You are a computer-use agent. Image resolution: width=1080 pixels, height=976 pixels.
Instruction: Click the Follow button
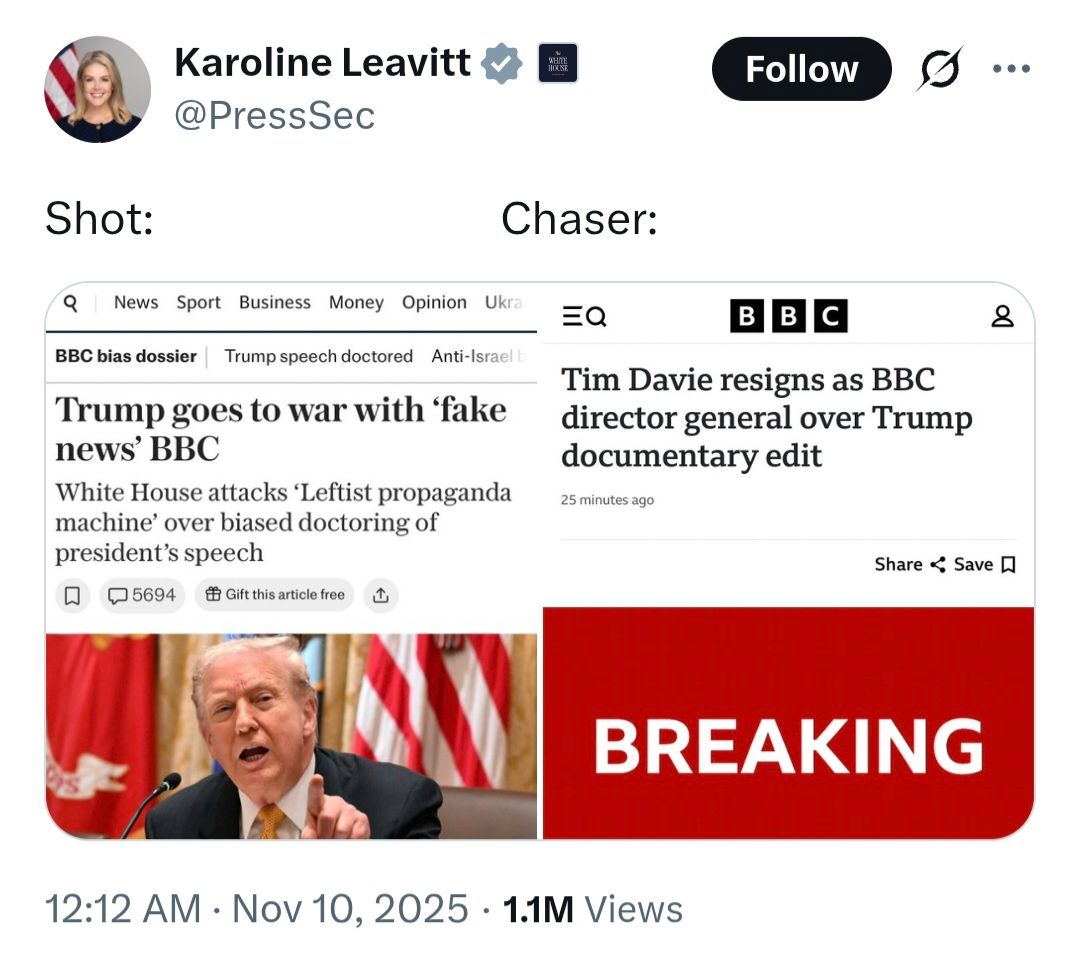coord(801,69)
